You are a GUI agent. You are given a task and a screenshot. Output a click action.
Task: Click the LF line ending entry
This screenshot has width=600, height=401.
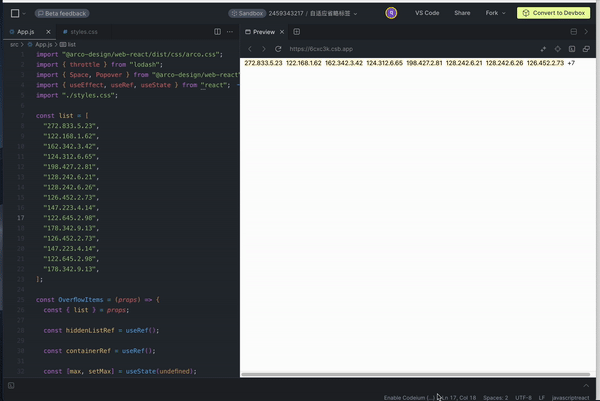[x=541, y=398]
